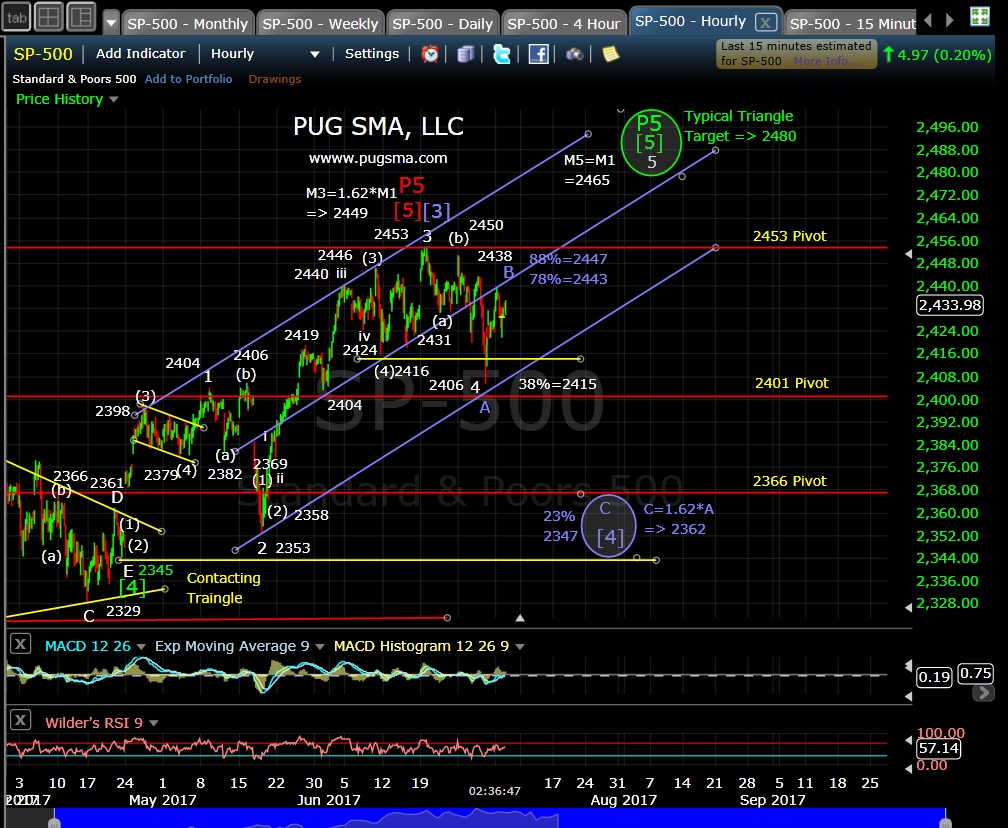
Task: Click the price axis lower scale arrow
Action: coord(908,608)
